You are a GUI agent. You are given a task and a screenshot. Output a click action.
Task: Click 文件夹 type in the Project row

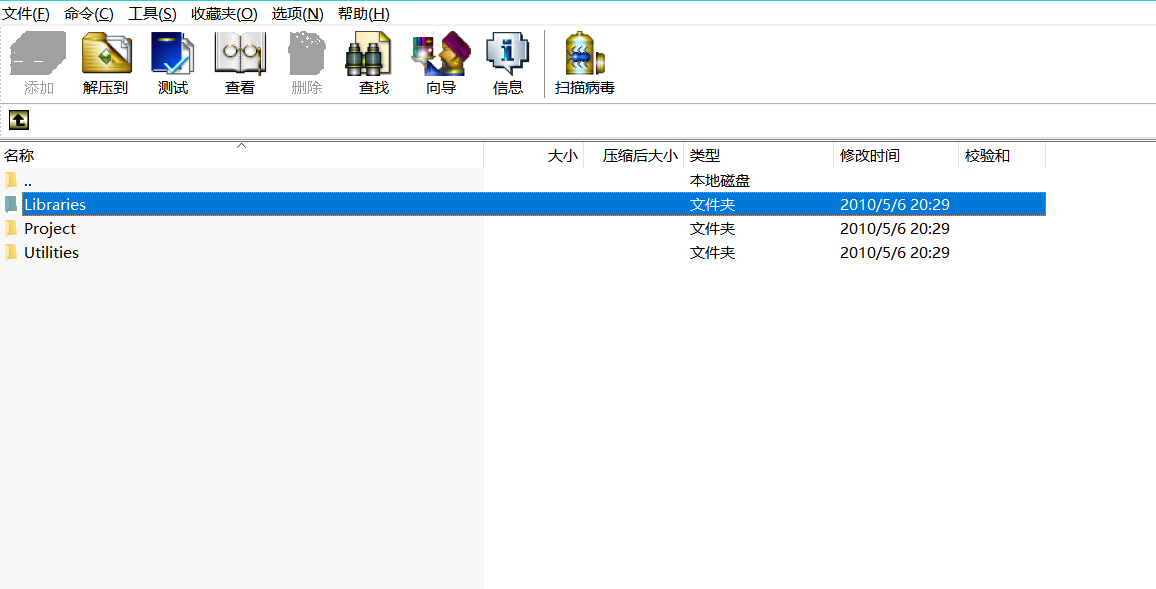coord(712,229)
